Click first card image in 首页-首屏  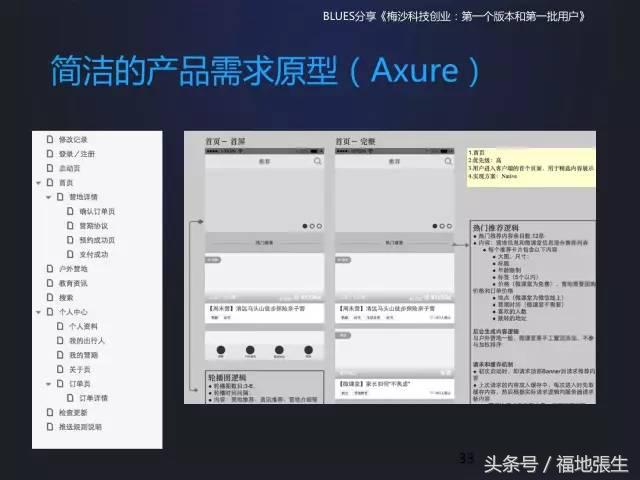(264, 277)
